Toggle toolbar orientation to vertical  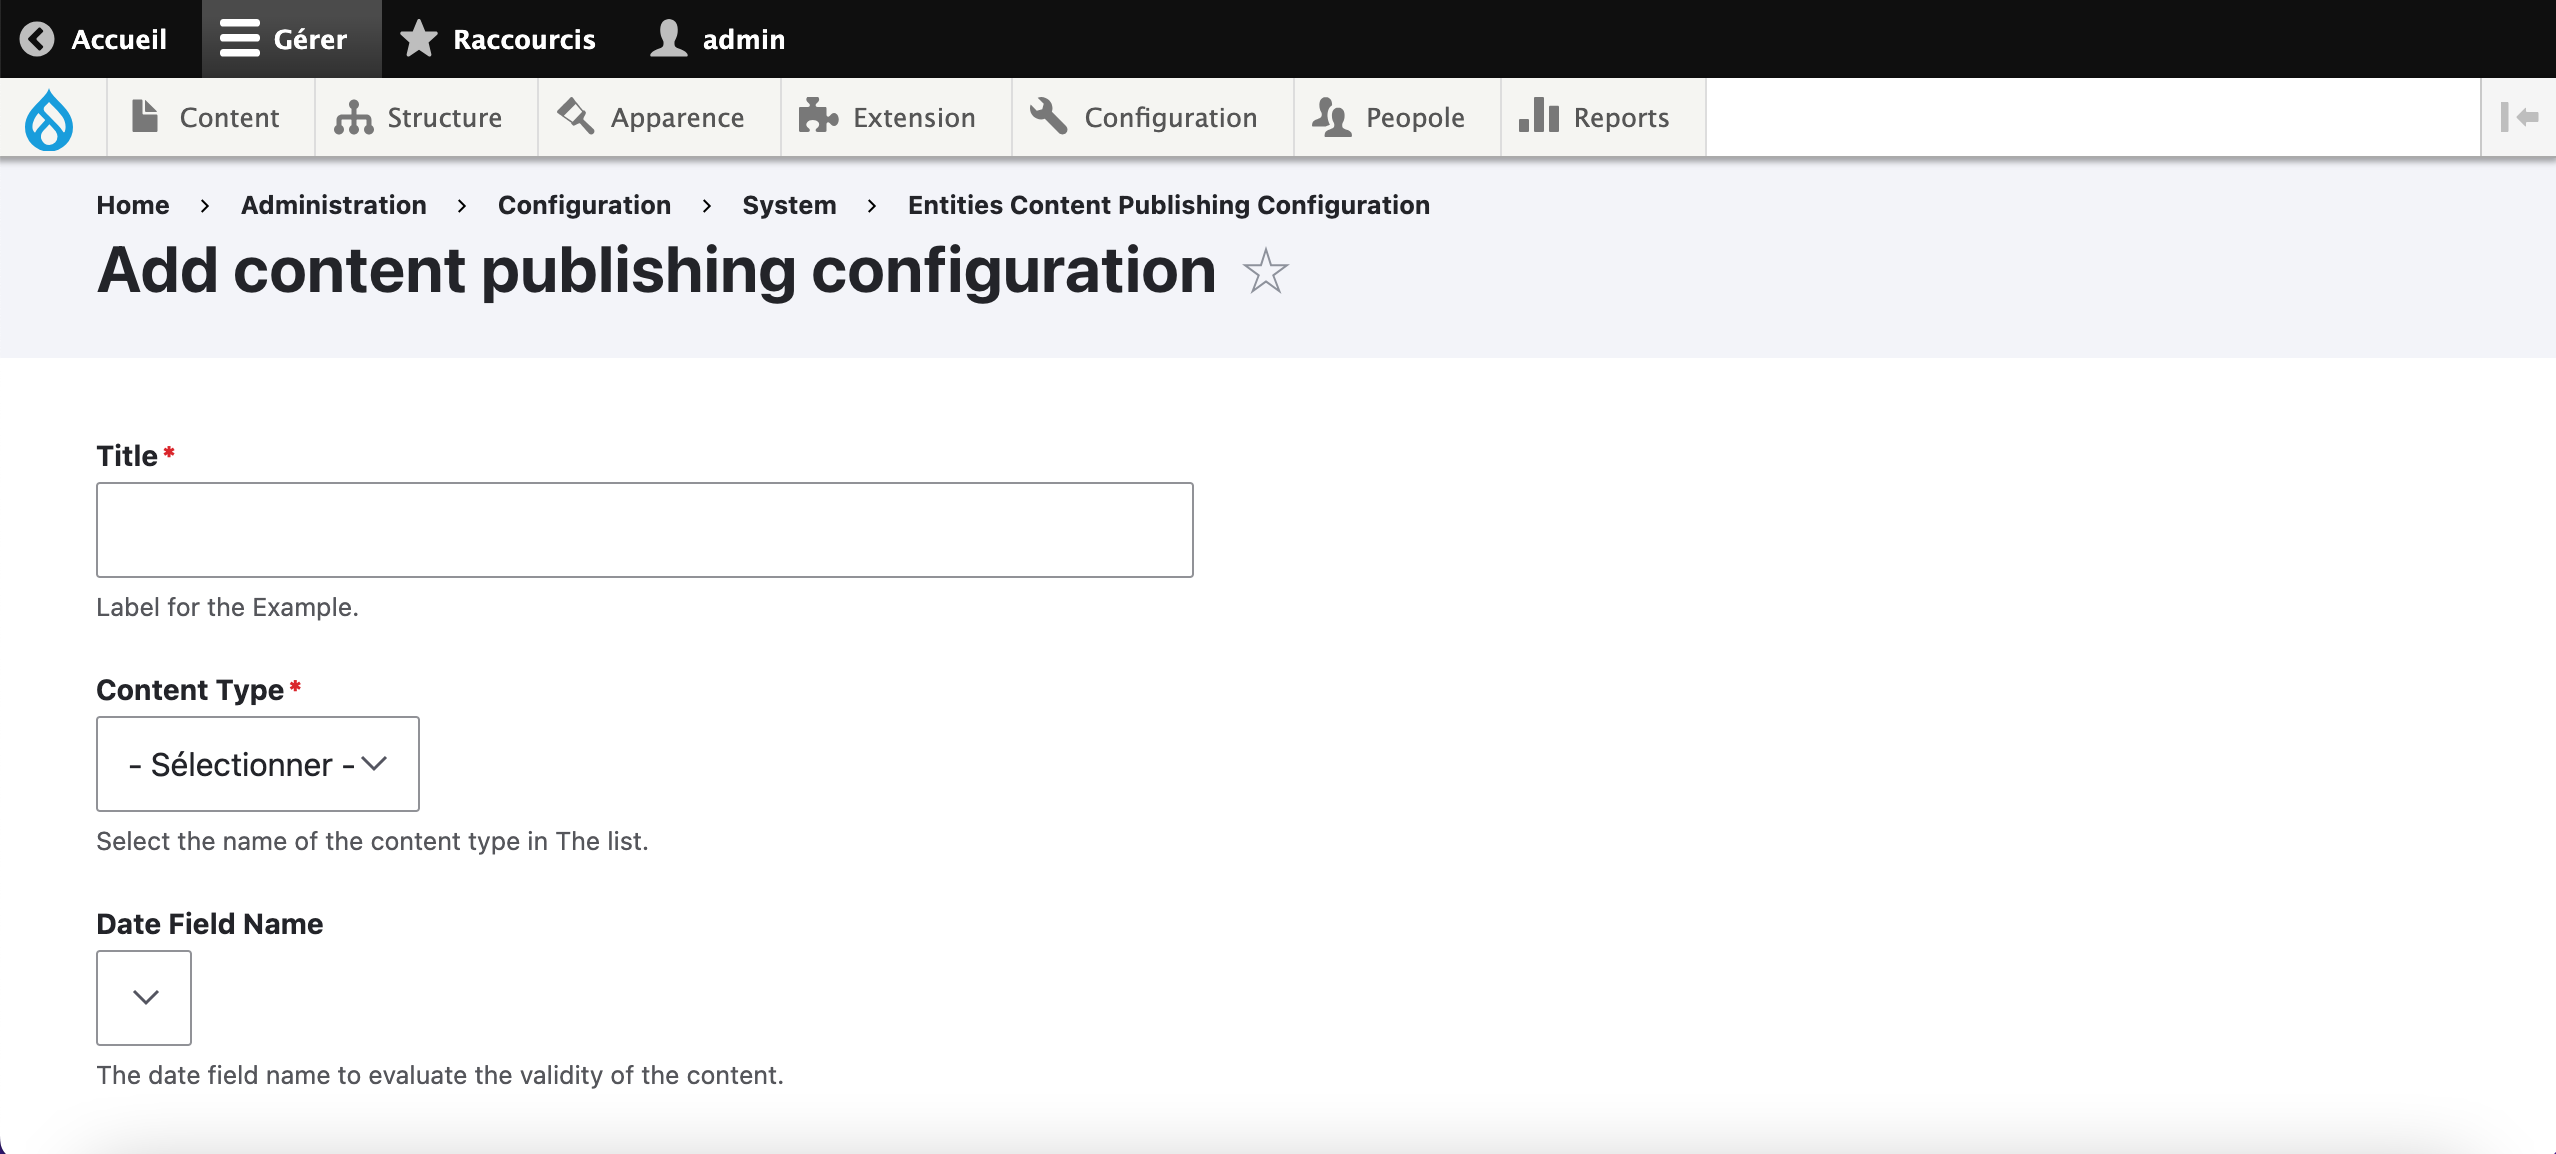click(2518, 117)
